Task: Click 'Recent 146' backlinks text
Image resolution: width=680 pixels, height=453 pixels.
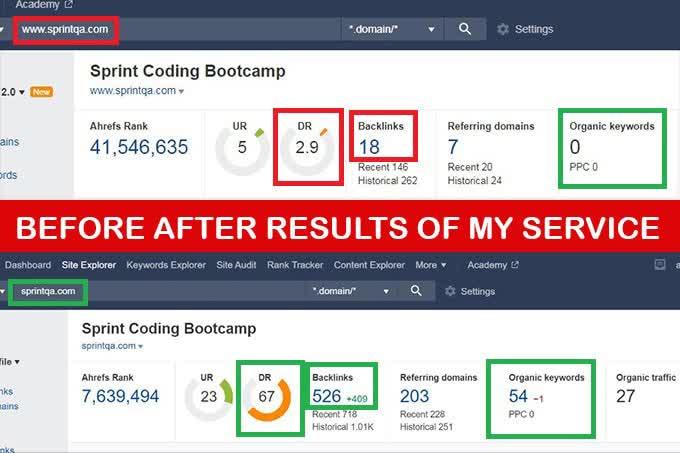Action: tap(383, 167)
